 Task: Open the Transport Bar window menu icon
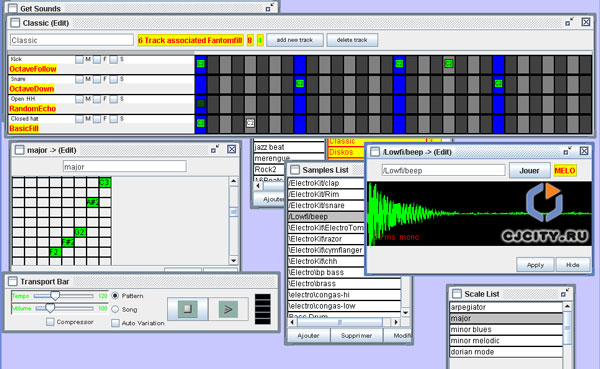coord(13,281)
